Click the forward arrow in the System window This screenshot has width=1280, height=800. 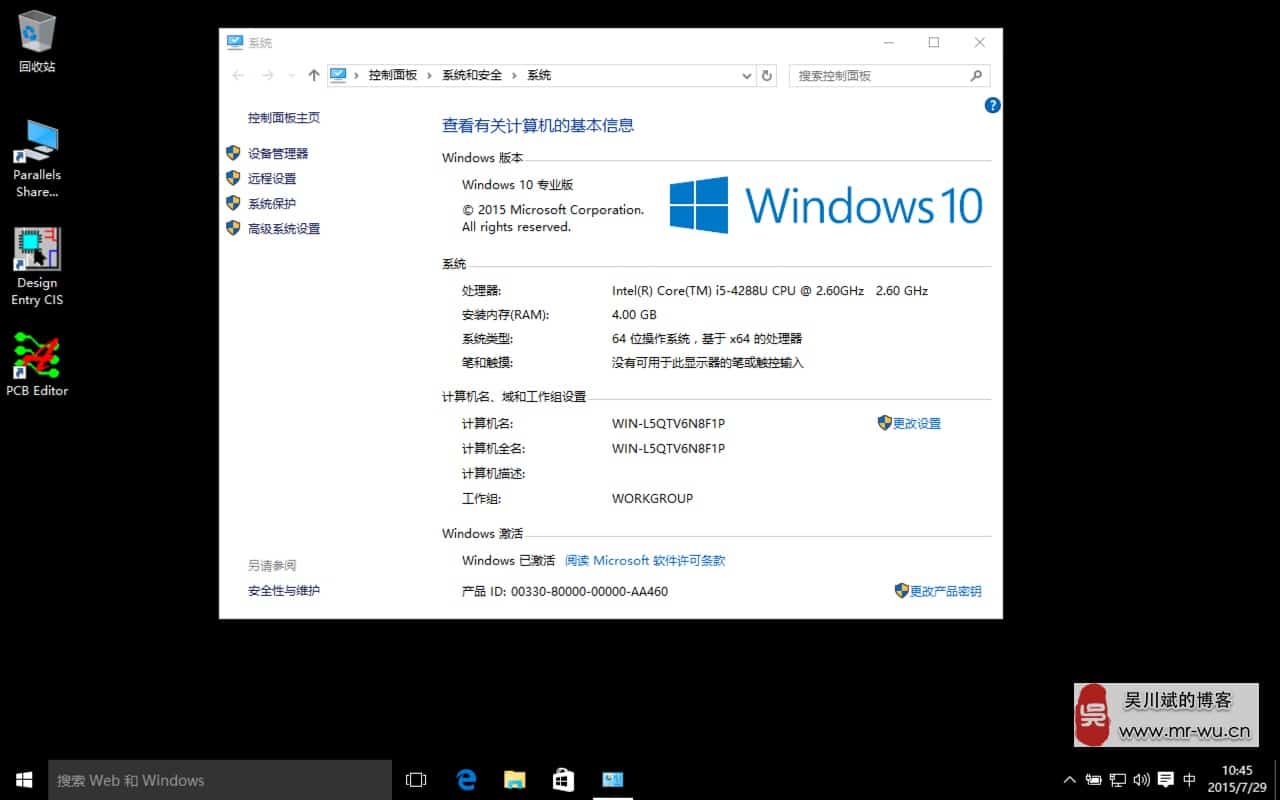tap(267, 75)
